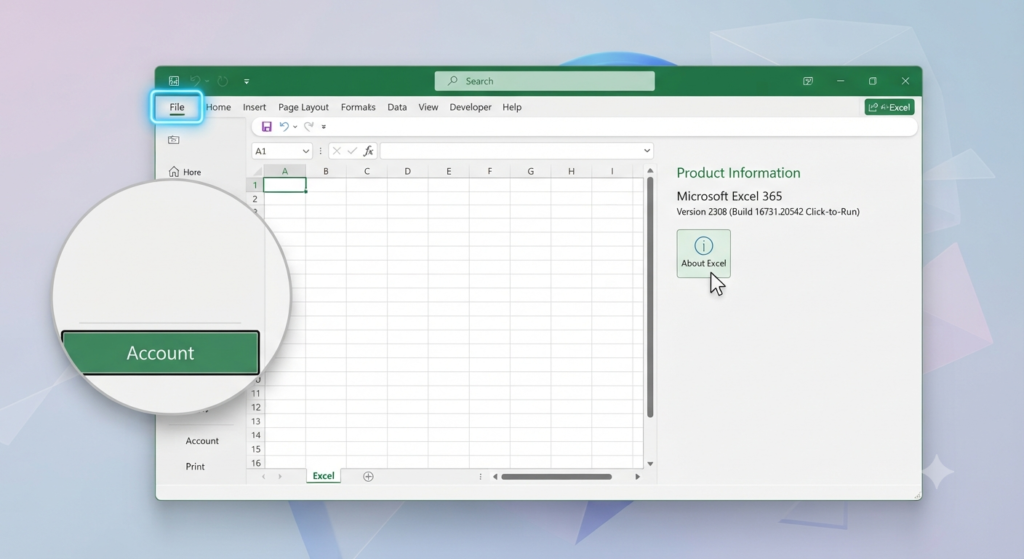Select column I header
This screenshot has height=559, width=1024.
click(612, 171)
